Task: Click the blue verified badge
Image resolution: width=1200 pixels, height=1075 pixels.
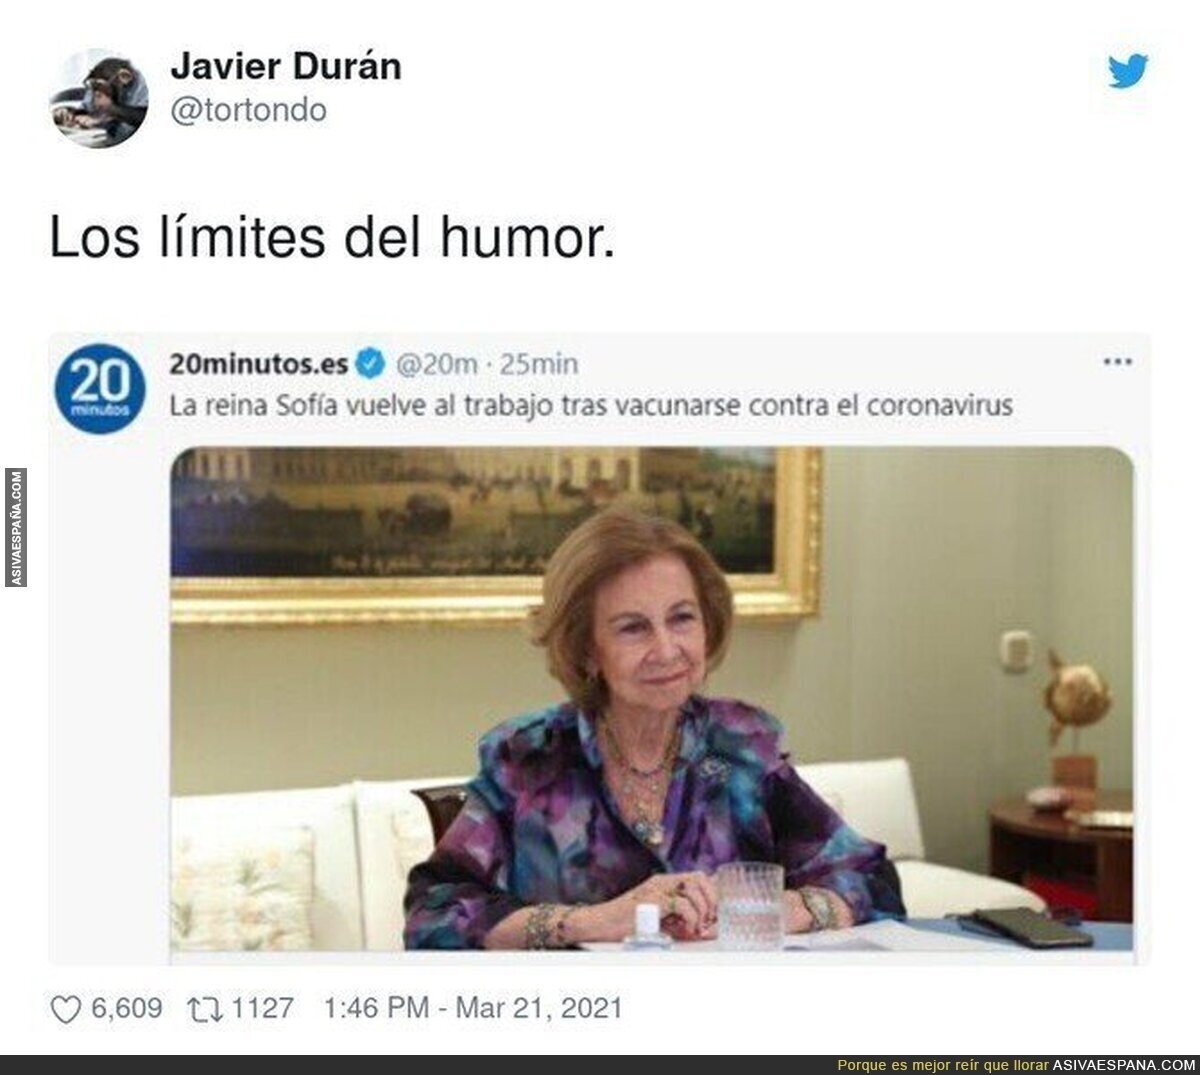Action: (x=370, y=364)
